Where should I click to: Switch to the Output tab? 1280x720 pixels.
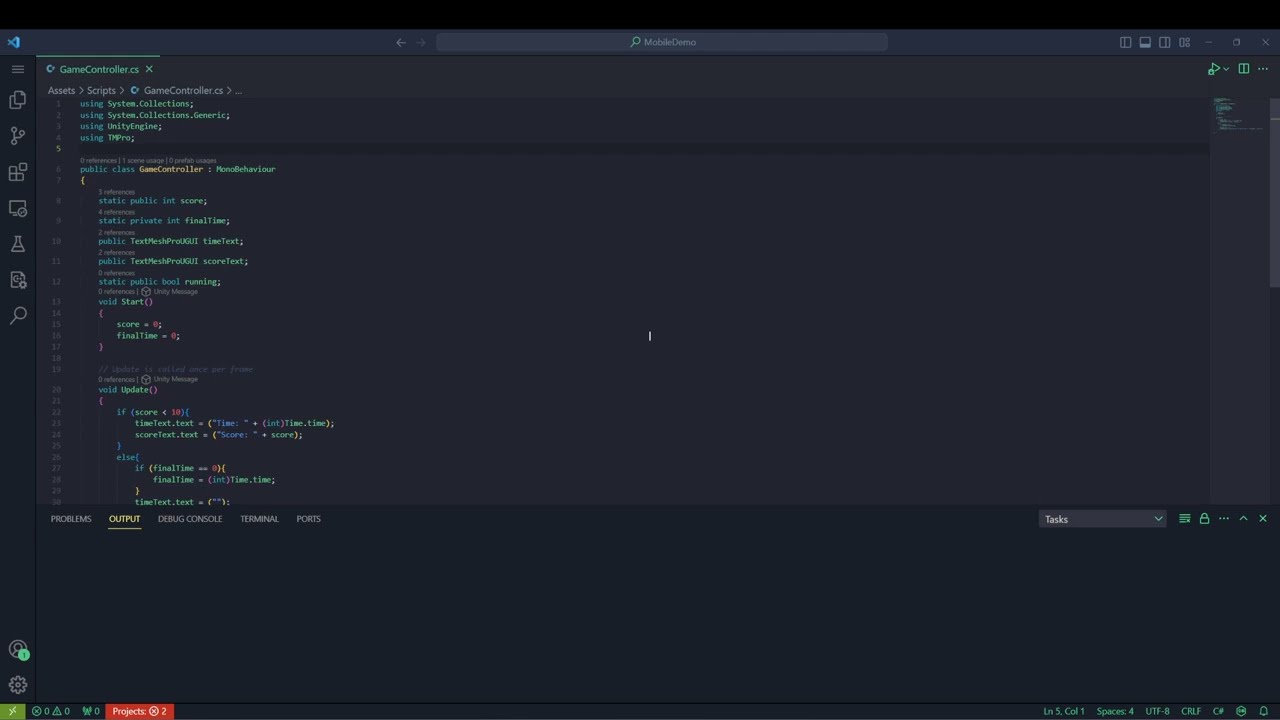[x=125, y=519]
